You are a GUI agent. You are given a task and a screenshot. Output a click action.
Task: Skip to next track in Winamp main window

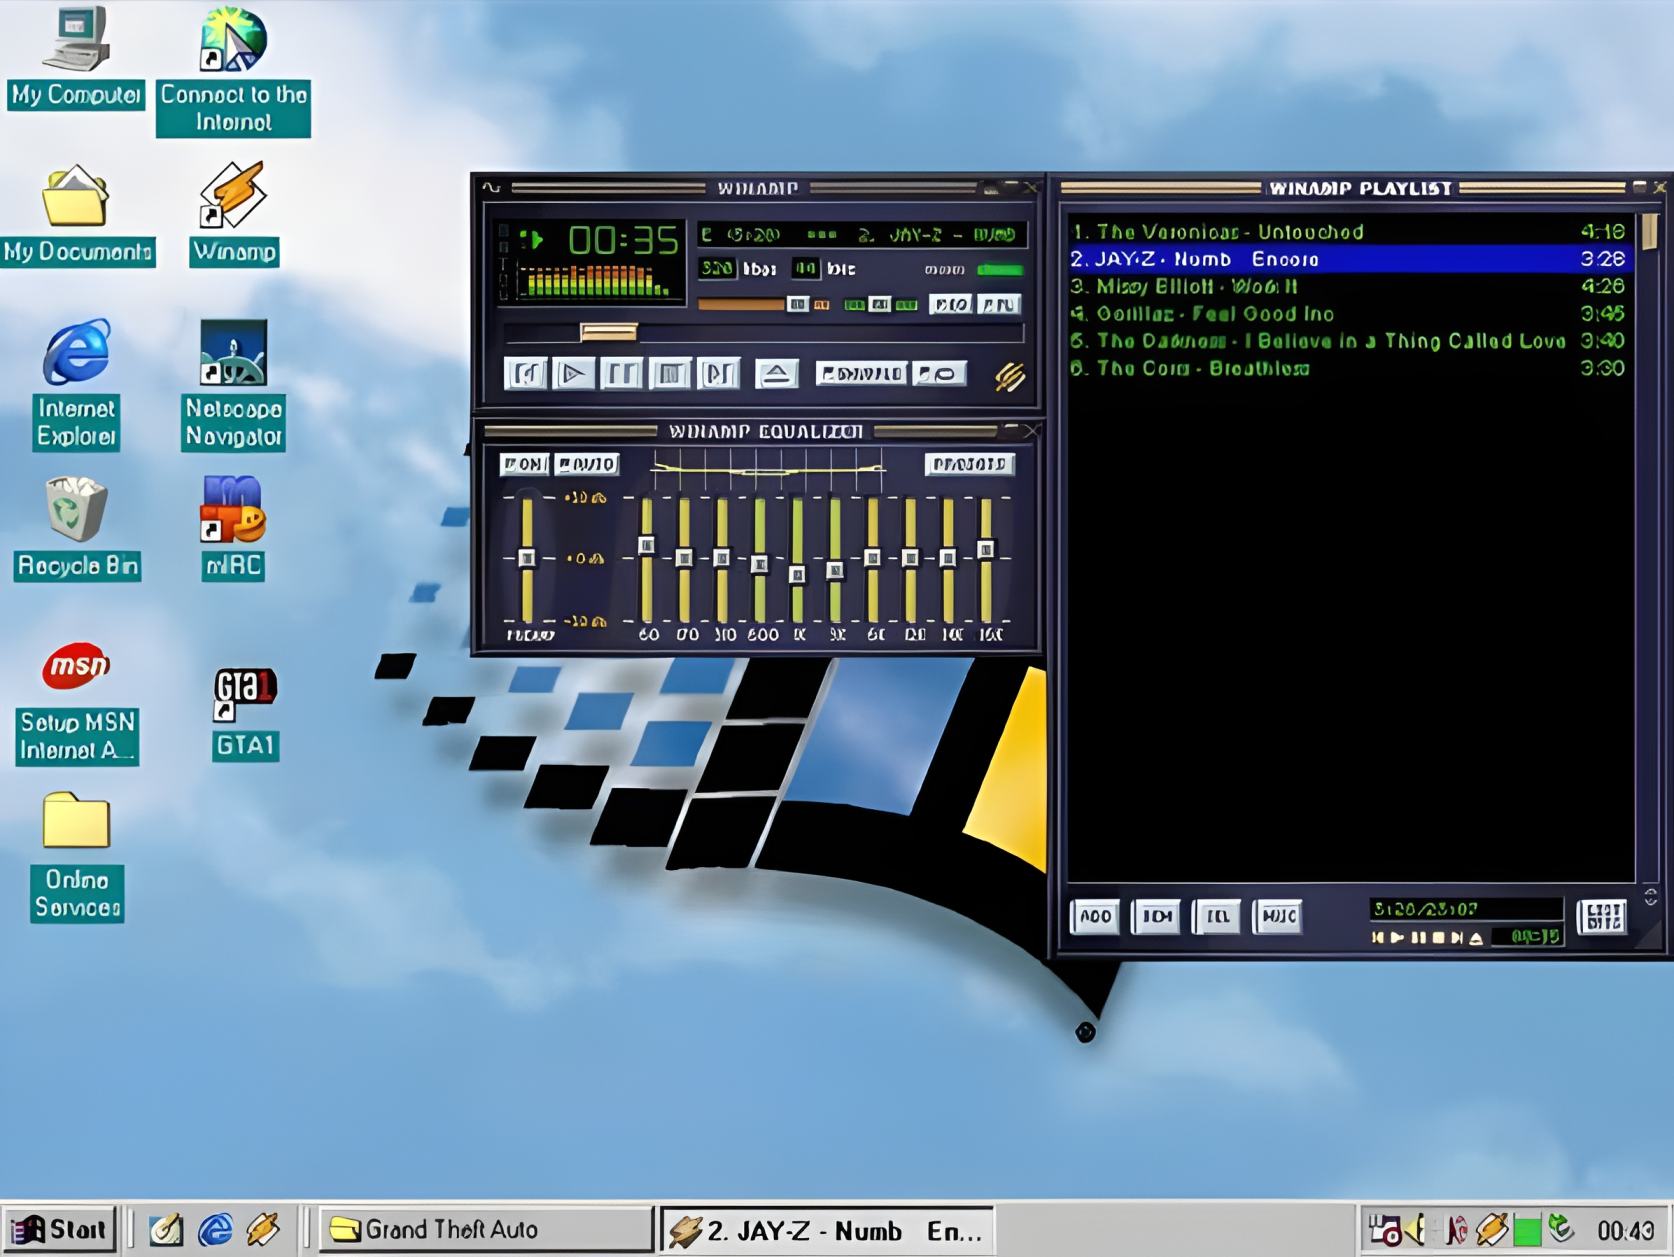(x=718, y=374)
